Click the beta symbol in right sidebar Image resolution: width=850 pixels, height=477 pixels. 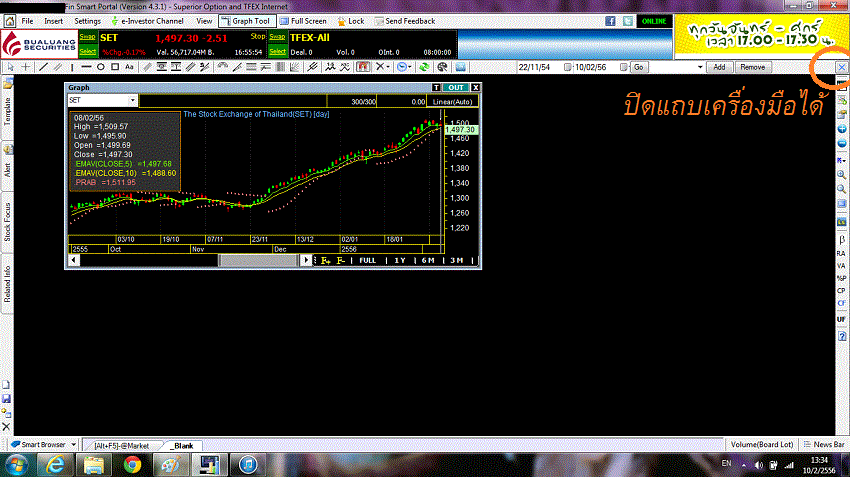[841, 239]
